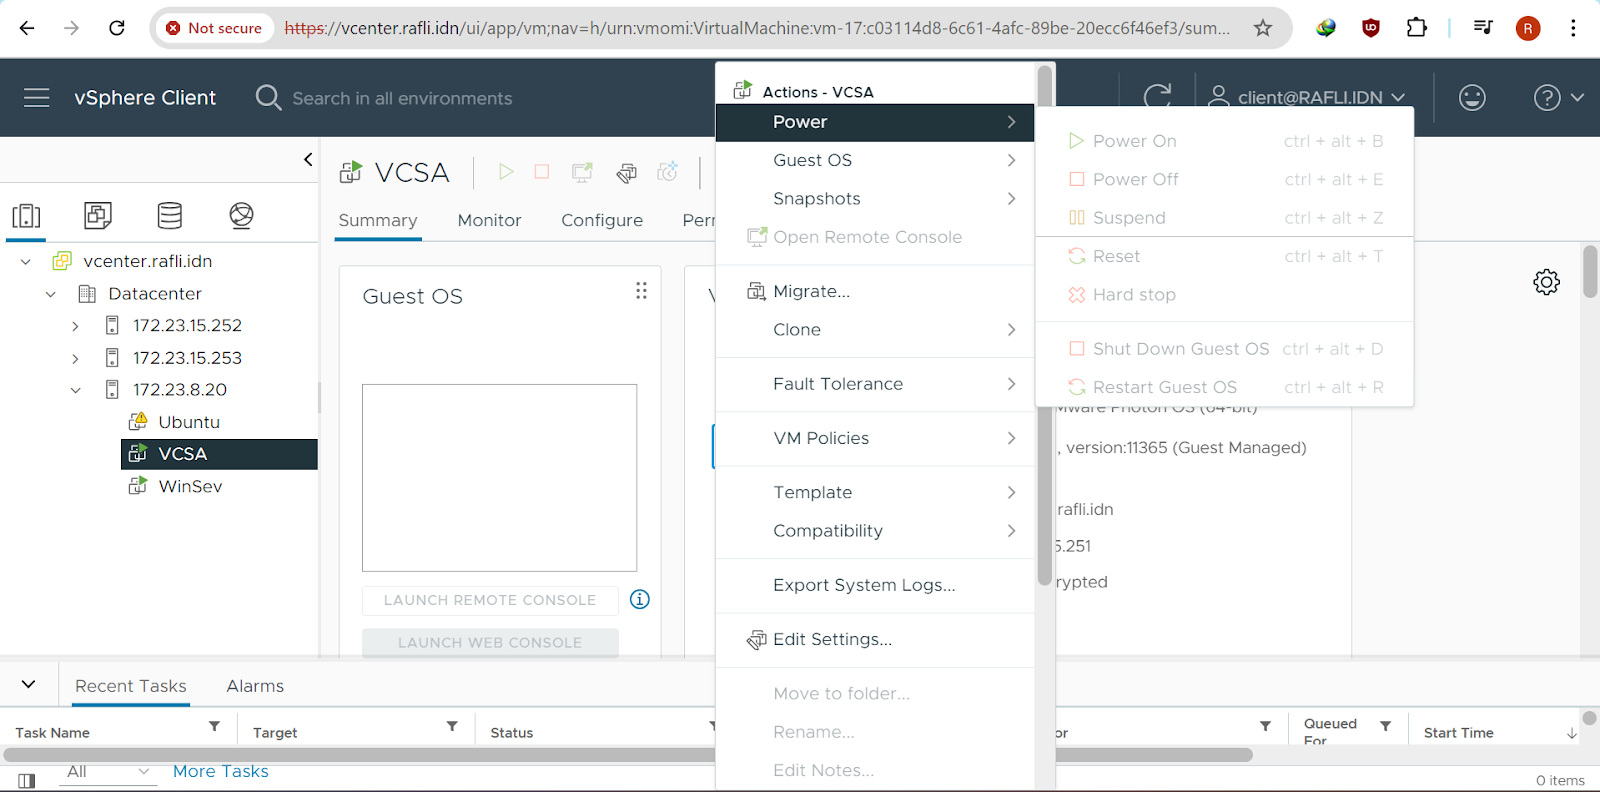The width and height of the screenshot is (1600, 792).
Task: Open the VM Policies submenu
Action: click(875, 438)
